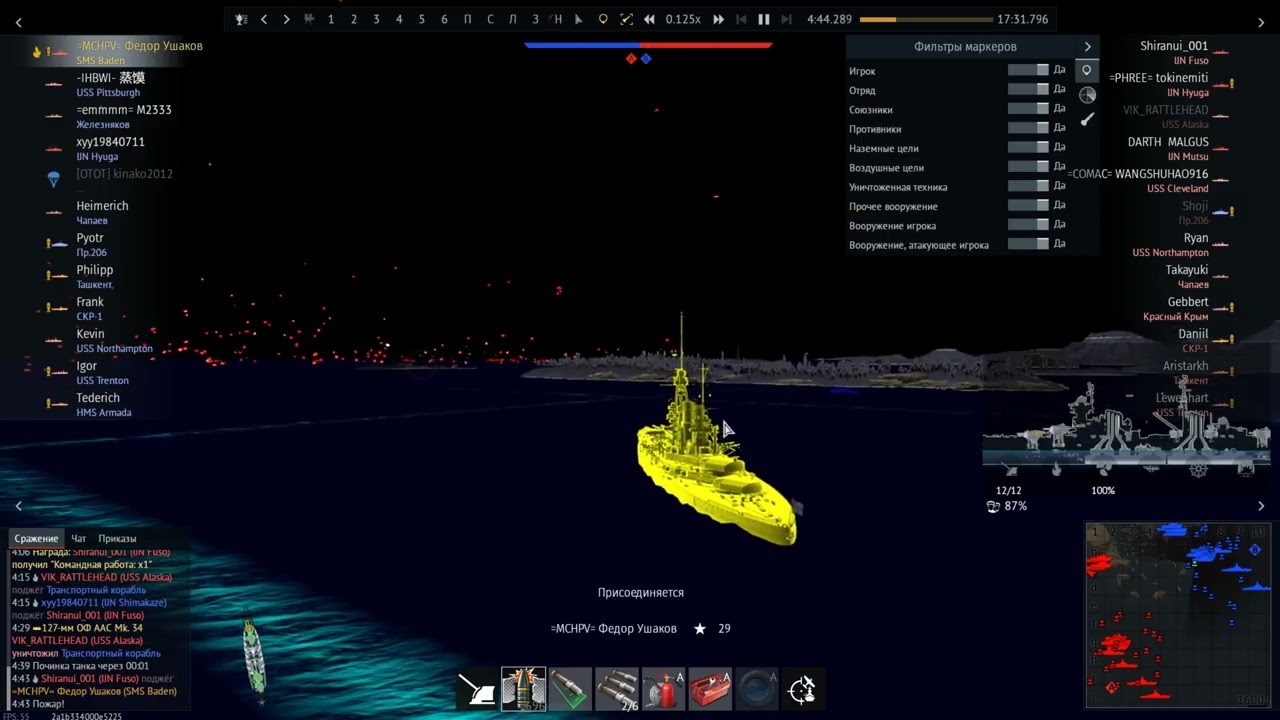Screen dimensions: 1280x720
Task: Collapse left team list with top arrow
Action: pos(18,22)
